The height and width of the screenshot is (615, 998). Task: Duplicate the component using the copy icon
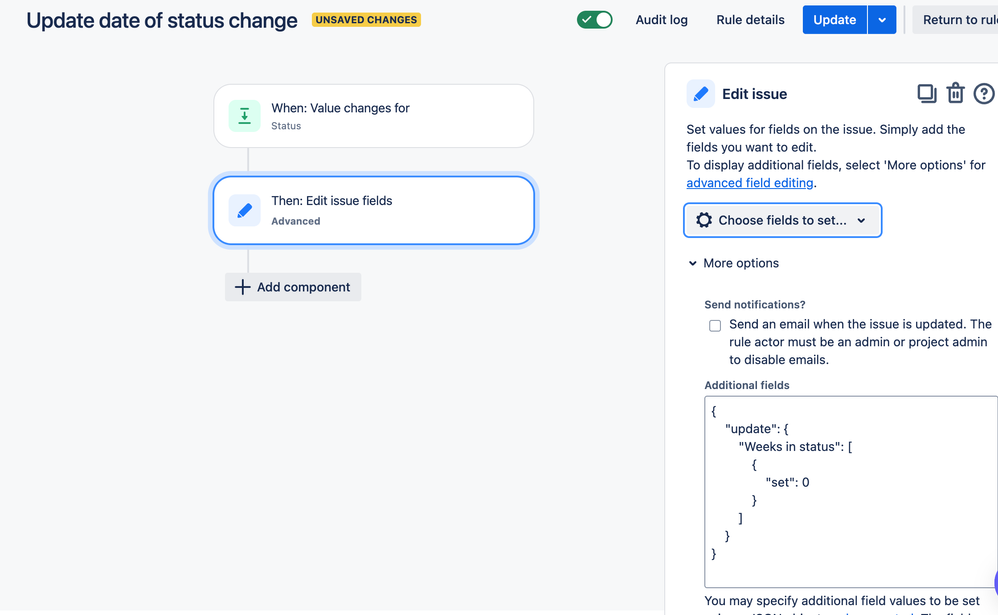click(926, 94)
